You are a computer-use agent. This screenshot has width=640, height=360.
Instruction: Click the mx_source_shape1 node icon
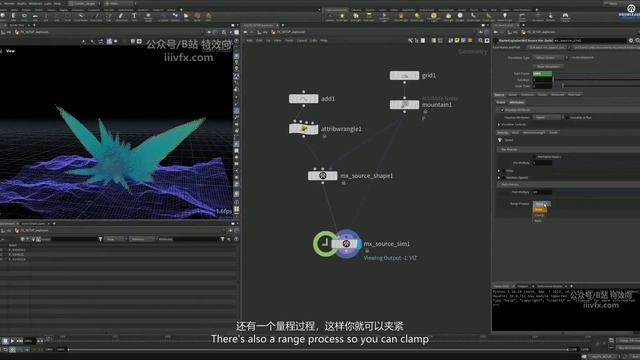click(322, 176)
